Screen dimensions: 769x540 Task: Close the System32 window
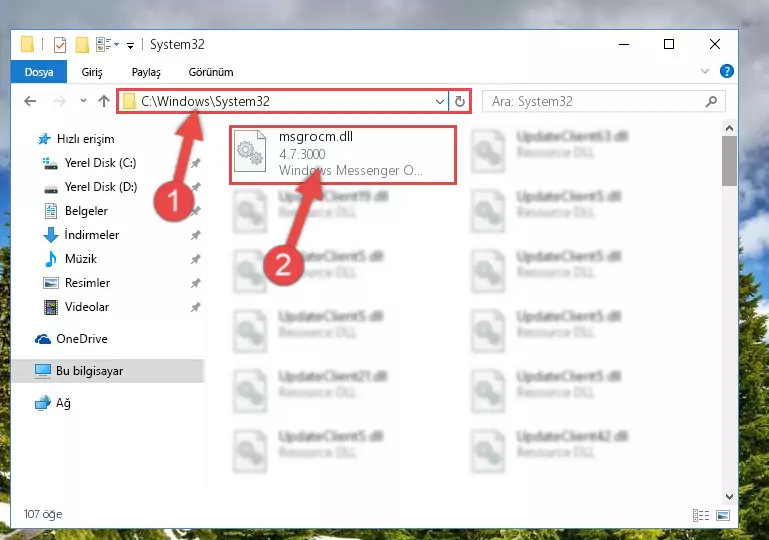tap(715, 45)
